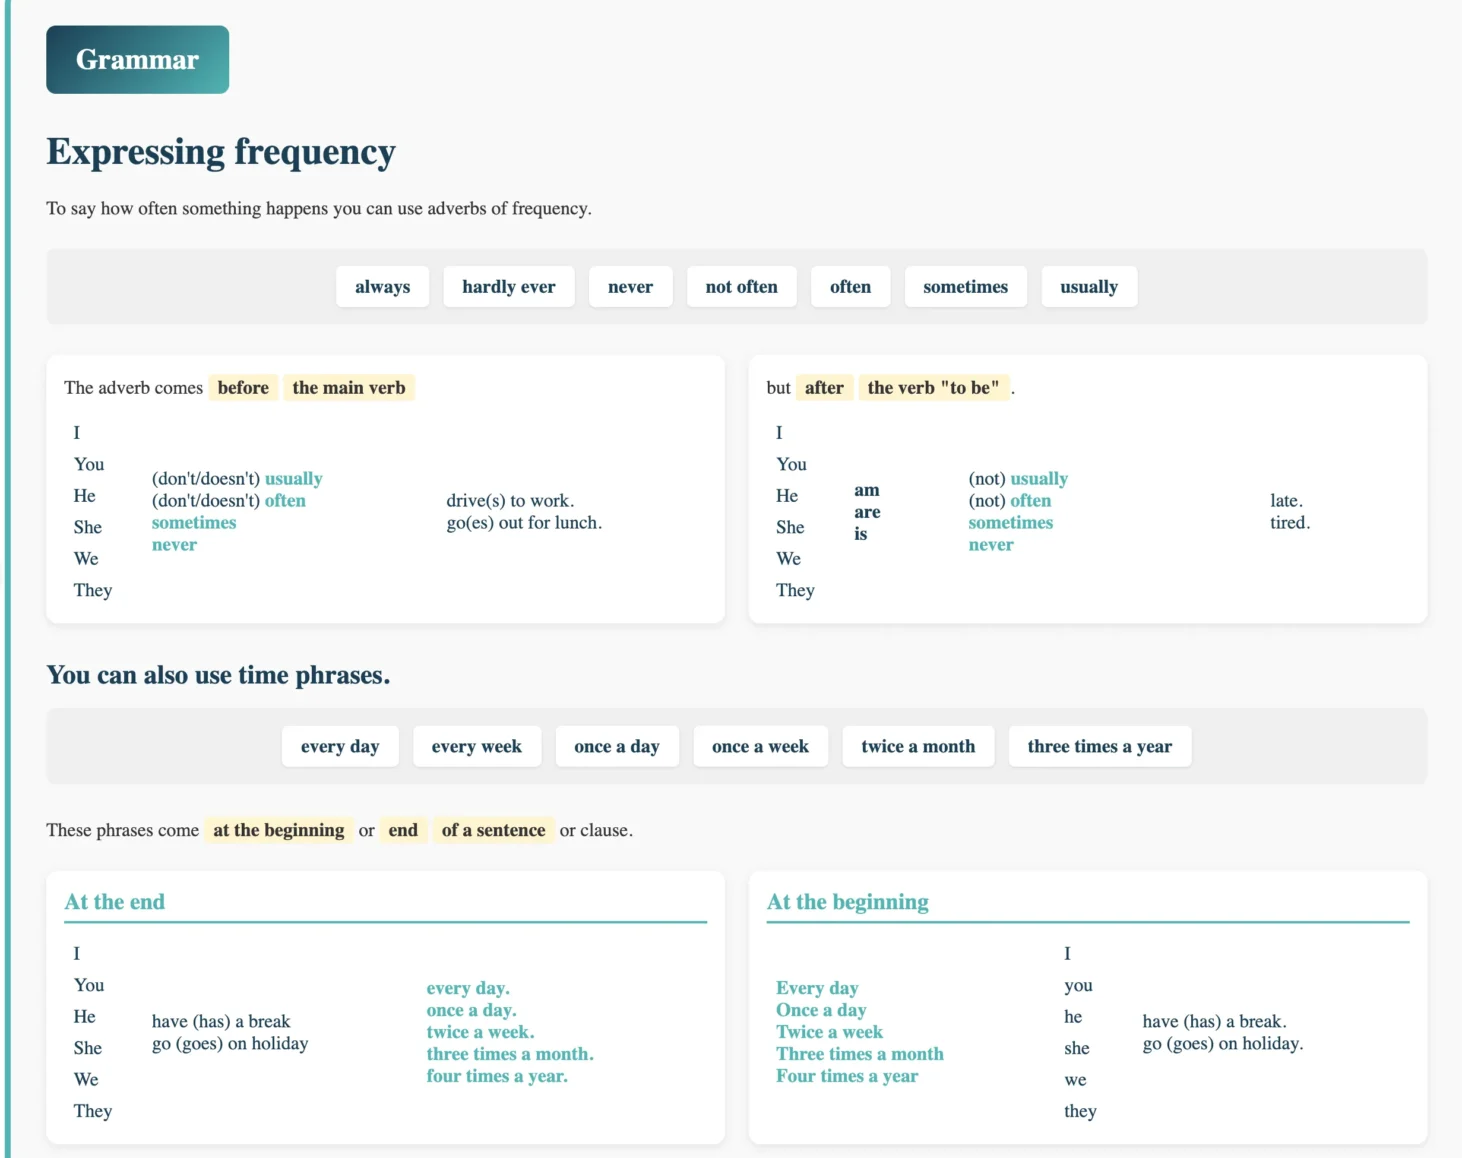
Task: Click "late." in the to be card
Action: (1287, 501)
